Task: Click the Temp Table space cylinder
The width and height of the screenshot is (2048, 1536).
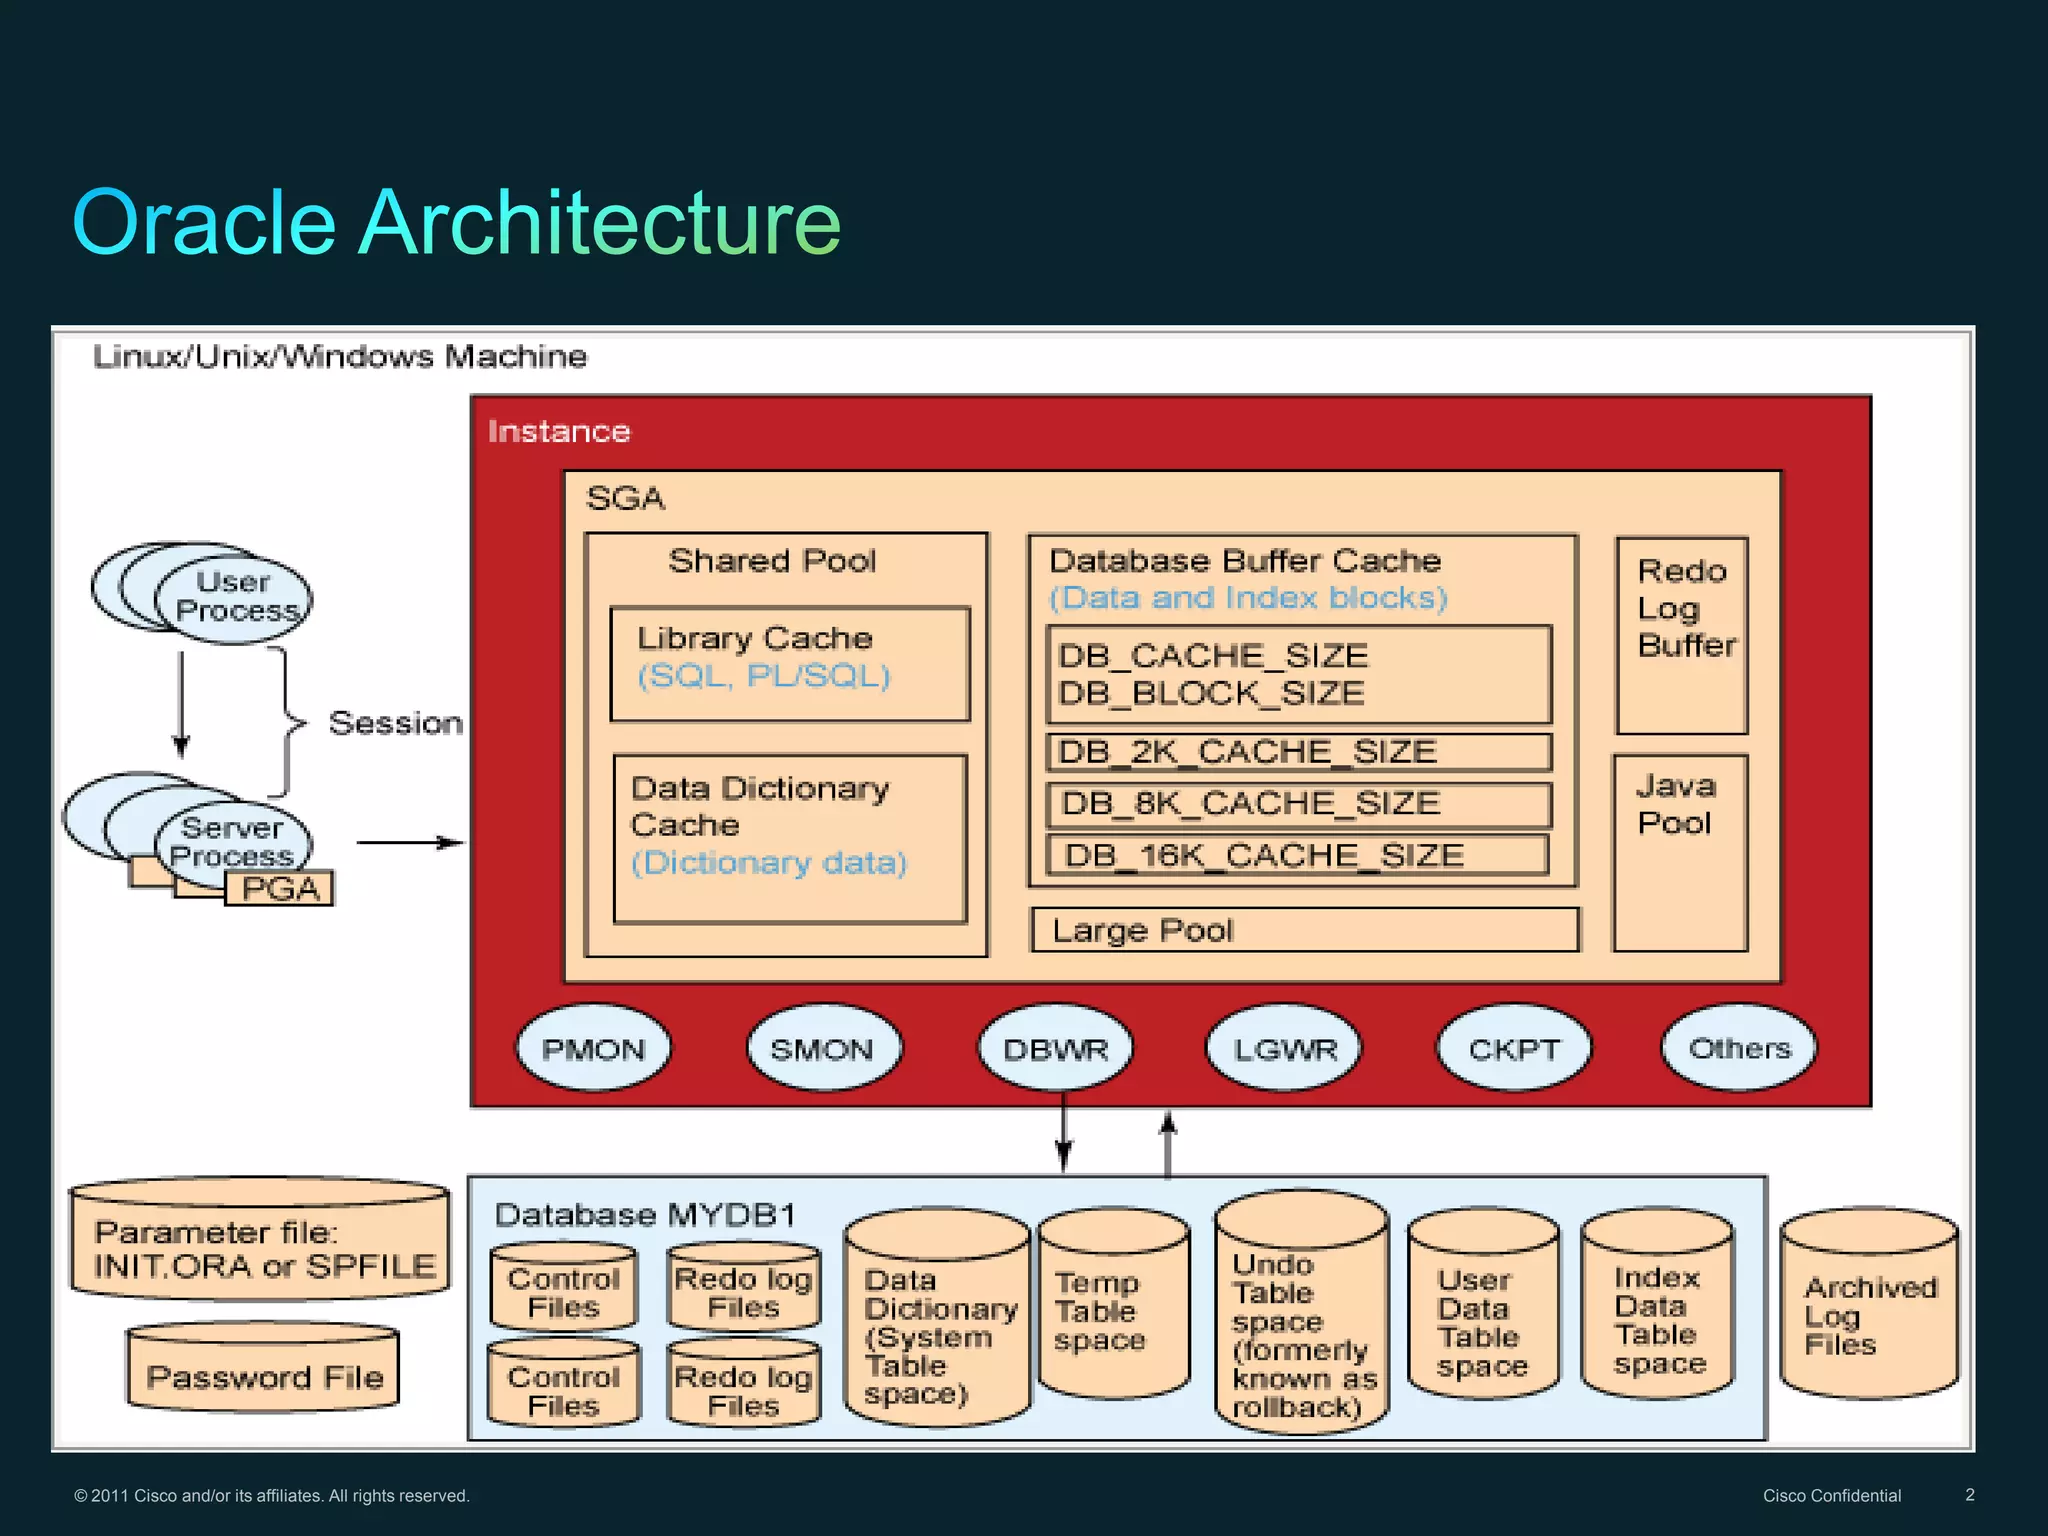Action: (1114, 1304)
